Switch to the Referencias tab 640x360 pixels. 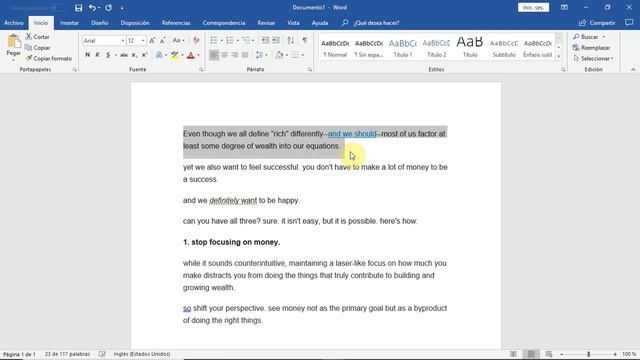[176, 23]
